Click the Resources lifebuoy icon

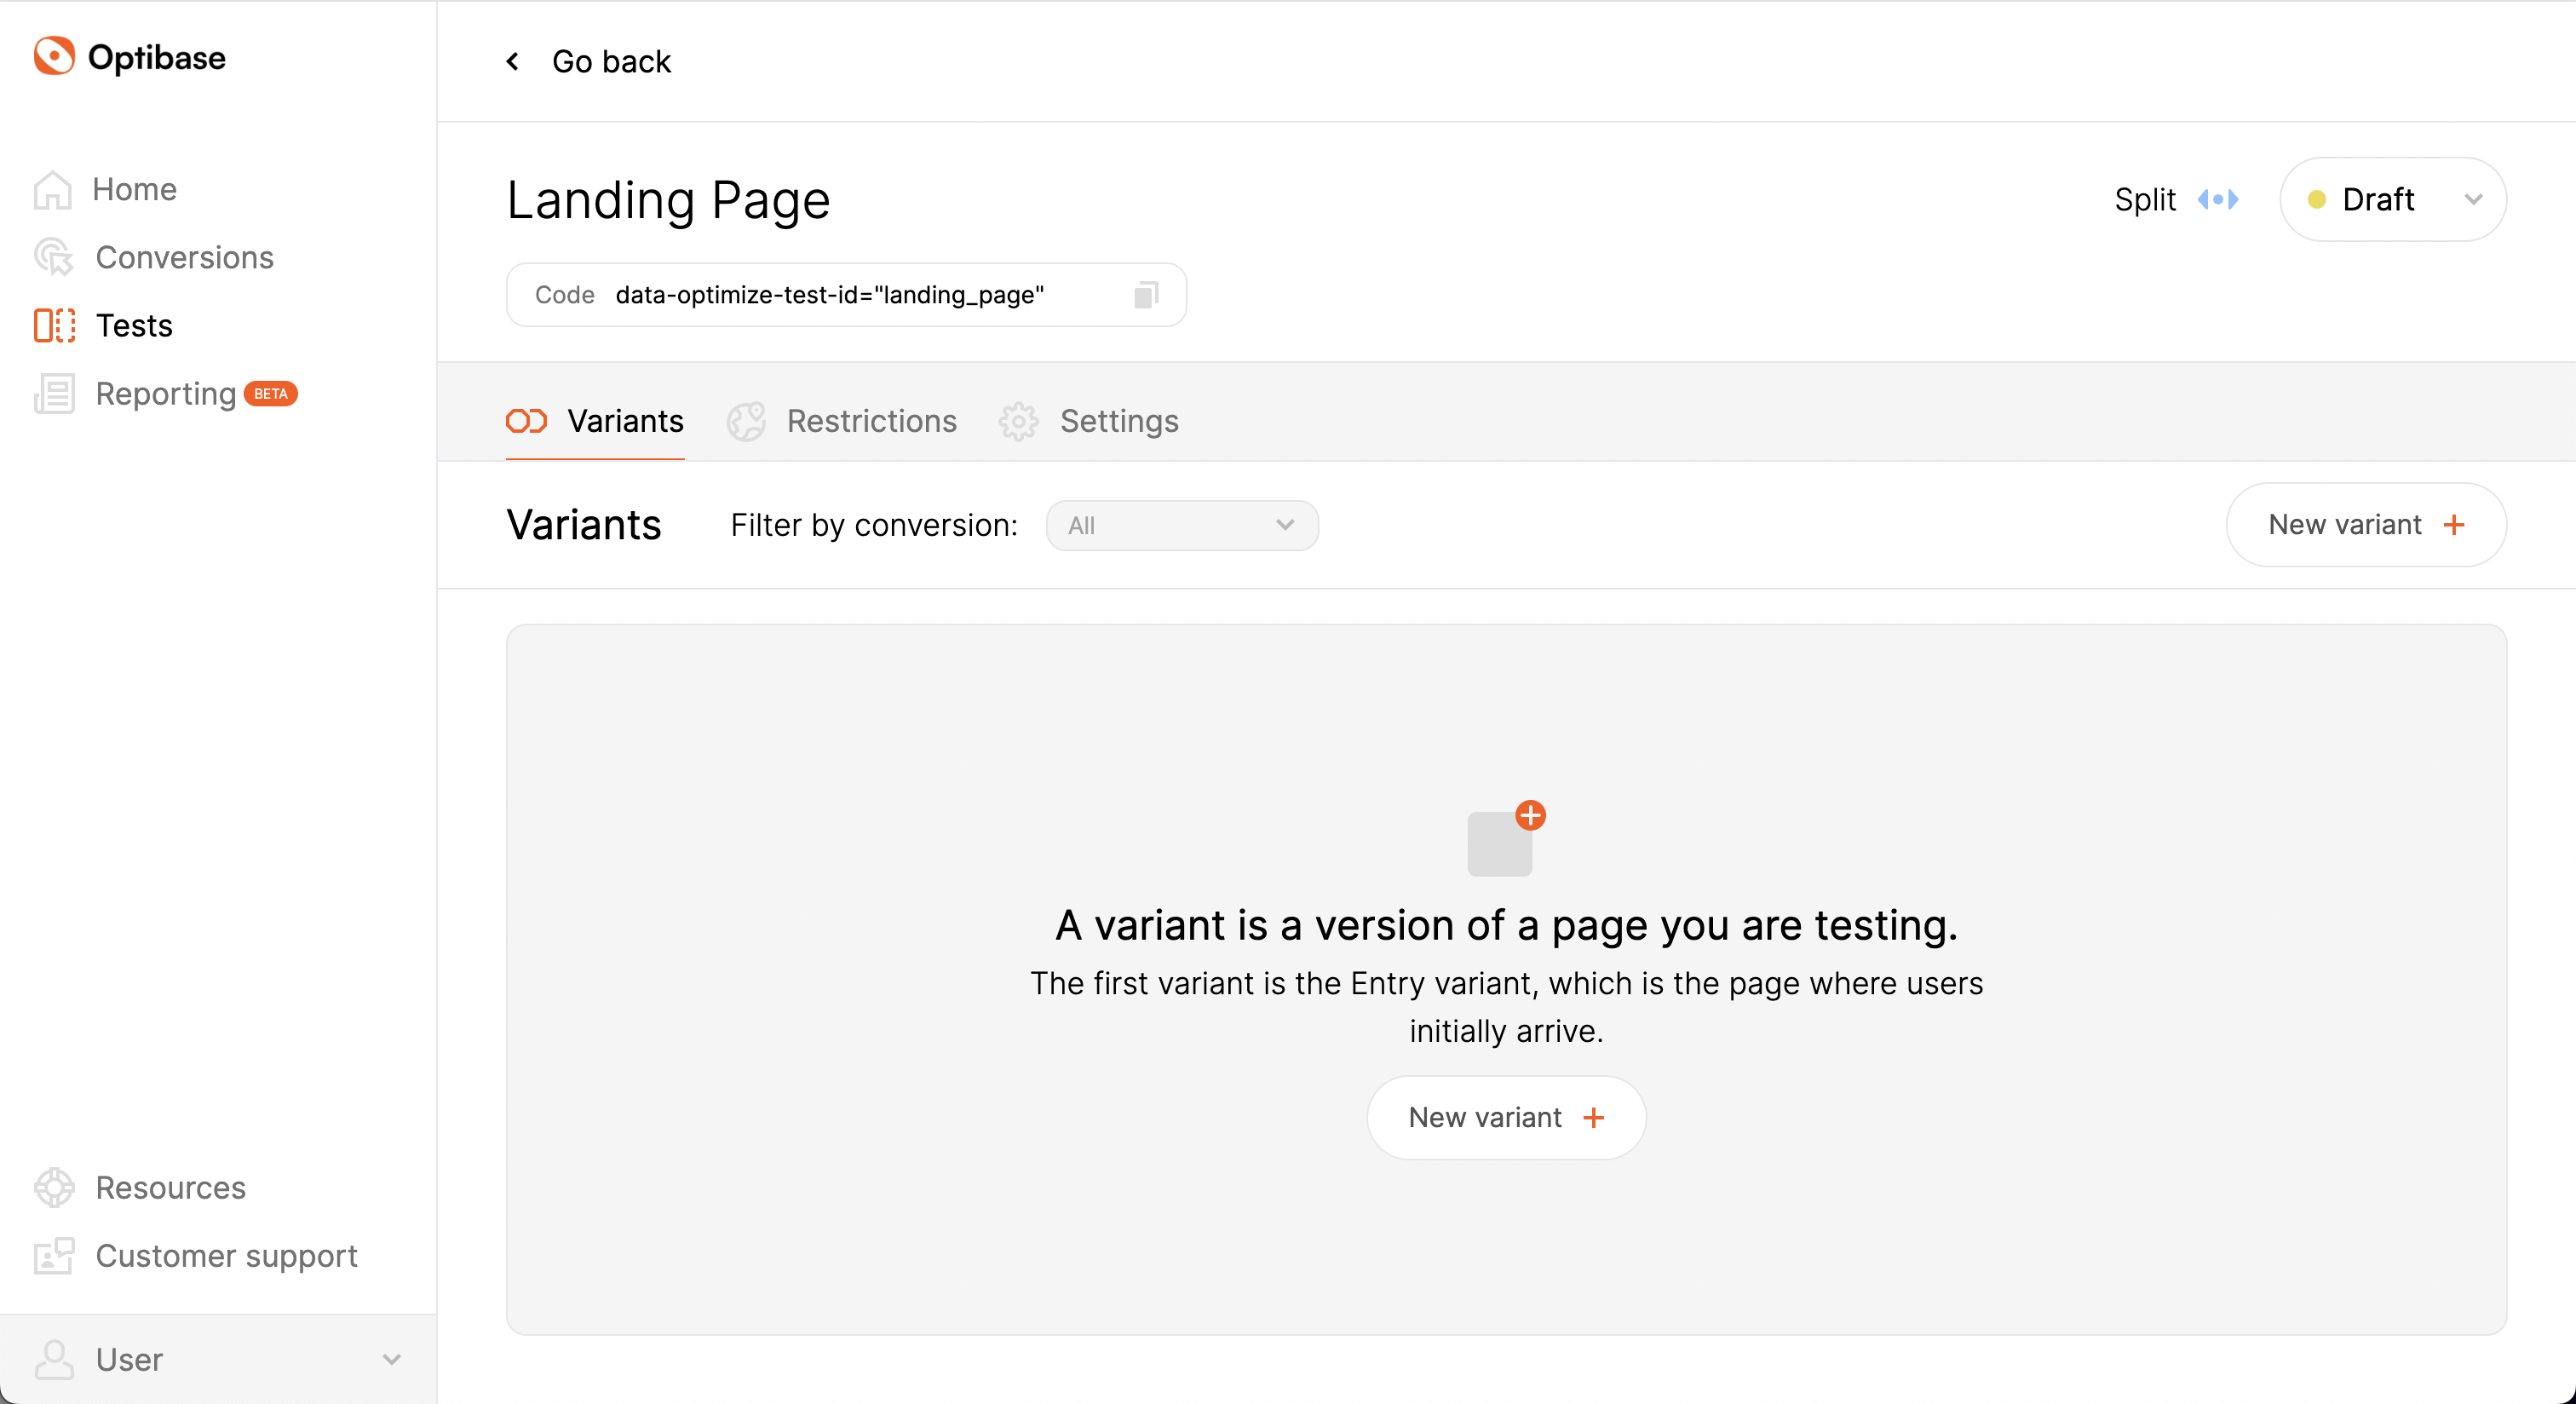54,1187
